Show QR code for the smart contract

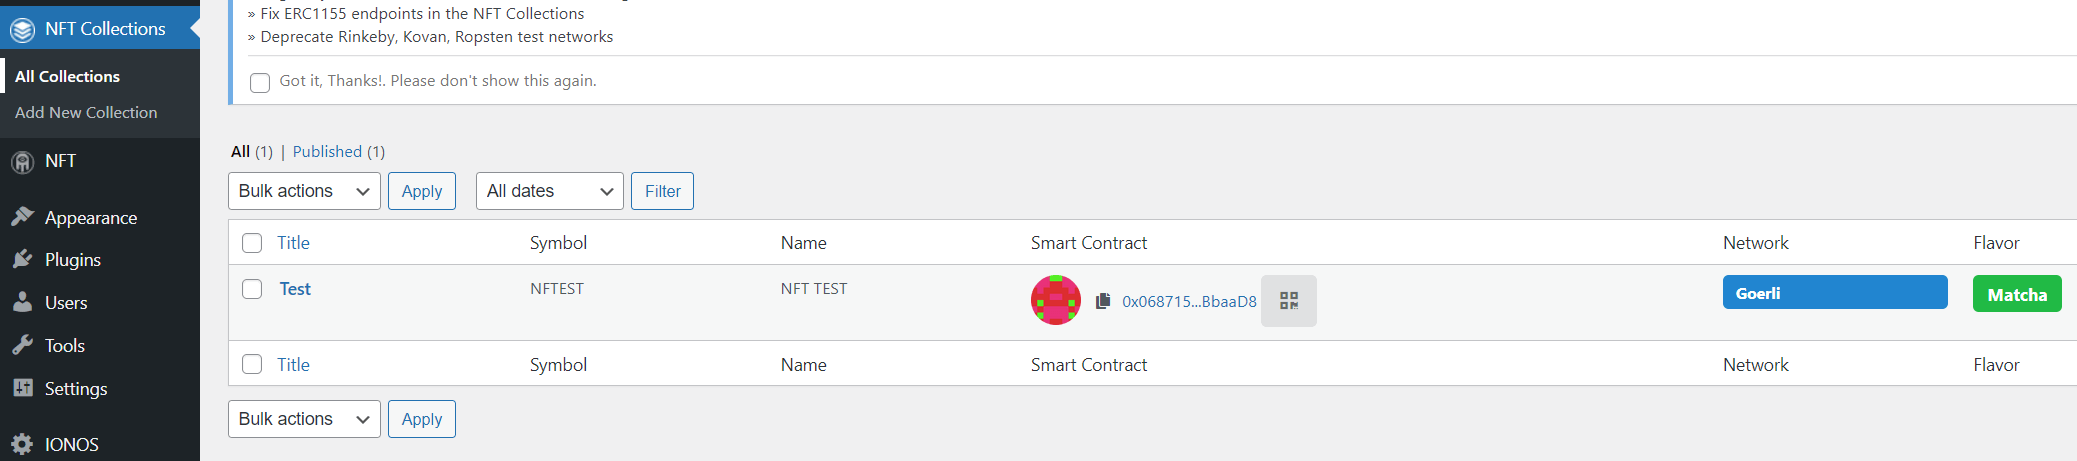tap(1289, 301)
